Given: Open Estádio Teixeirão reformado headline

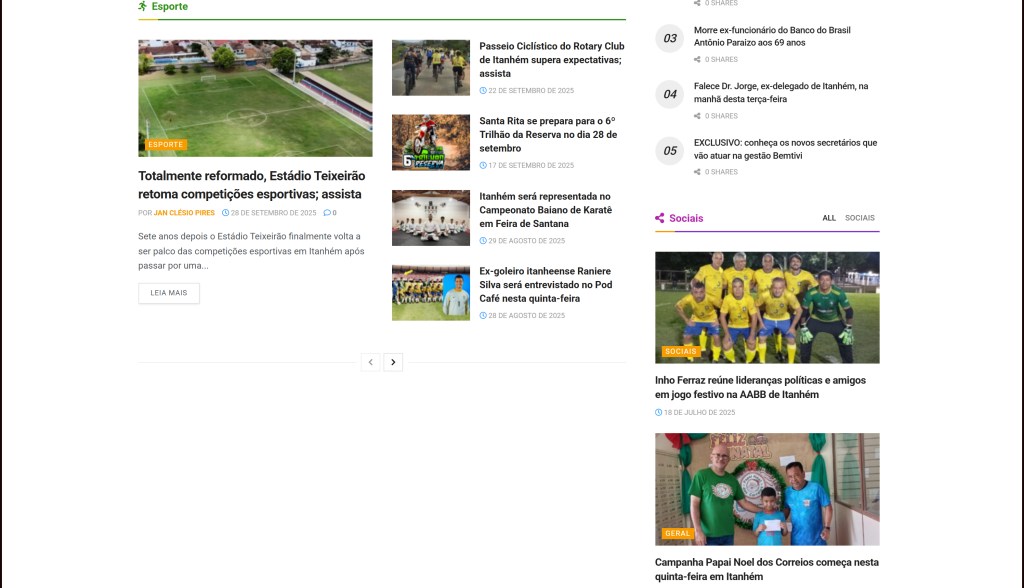Looking at the screenshot, I should pyautogui.click(x=250, y=185).
